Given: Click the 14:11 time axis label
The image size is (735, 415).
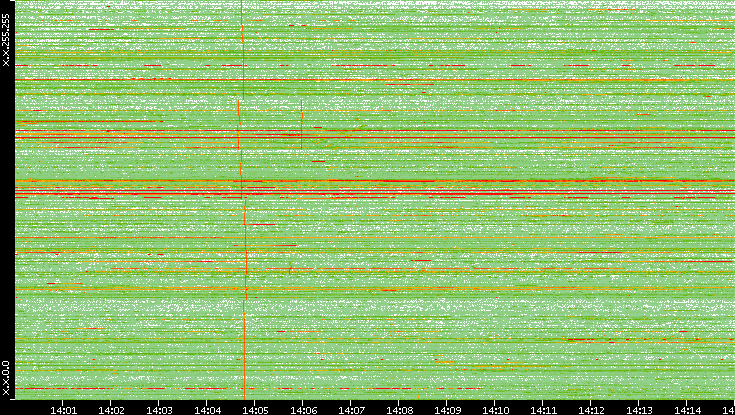Looking at the screenshot, I should click(x=543, y=410).
